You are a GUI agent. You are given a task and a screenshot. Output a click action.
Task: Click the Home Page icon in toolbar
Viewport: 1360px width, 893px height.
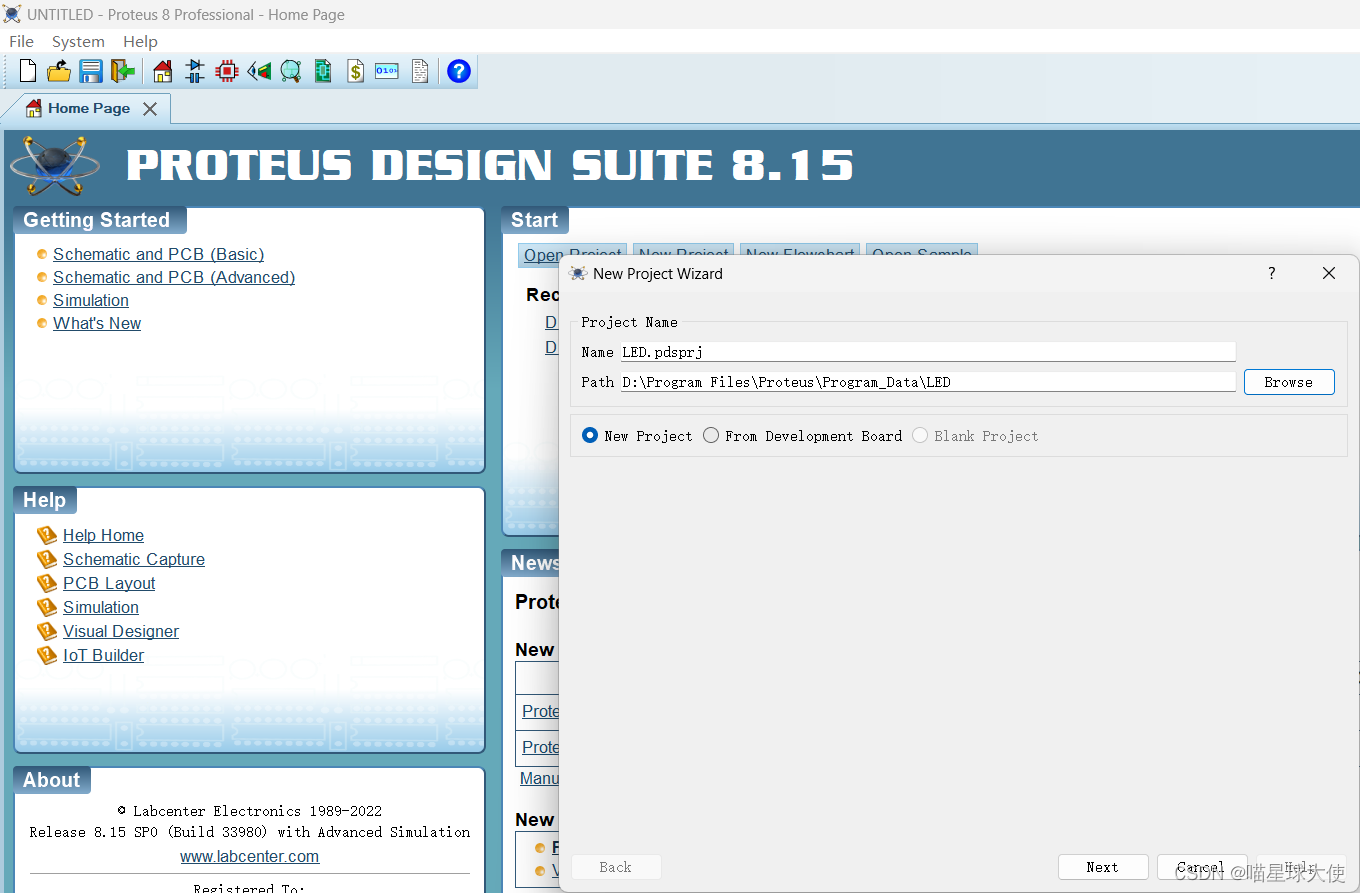point(162,71)
